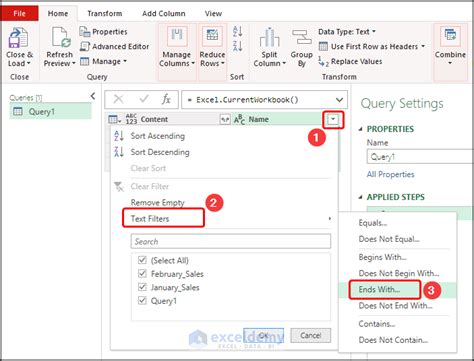This screenshot has width=474, height=361.
Task: Switch to the Add Column tab
Action: tap(163, 14)
